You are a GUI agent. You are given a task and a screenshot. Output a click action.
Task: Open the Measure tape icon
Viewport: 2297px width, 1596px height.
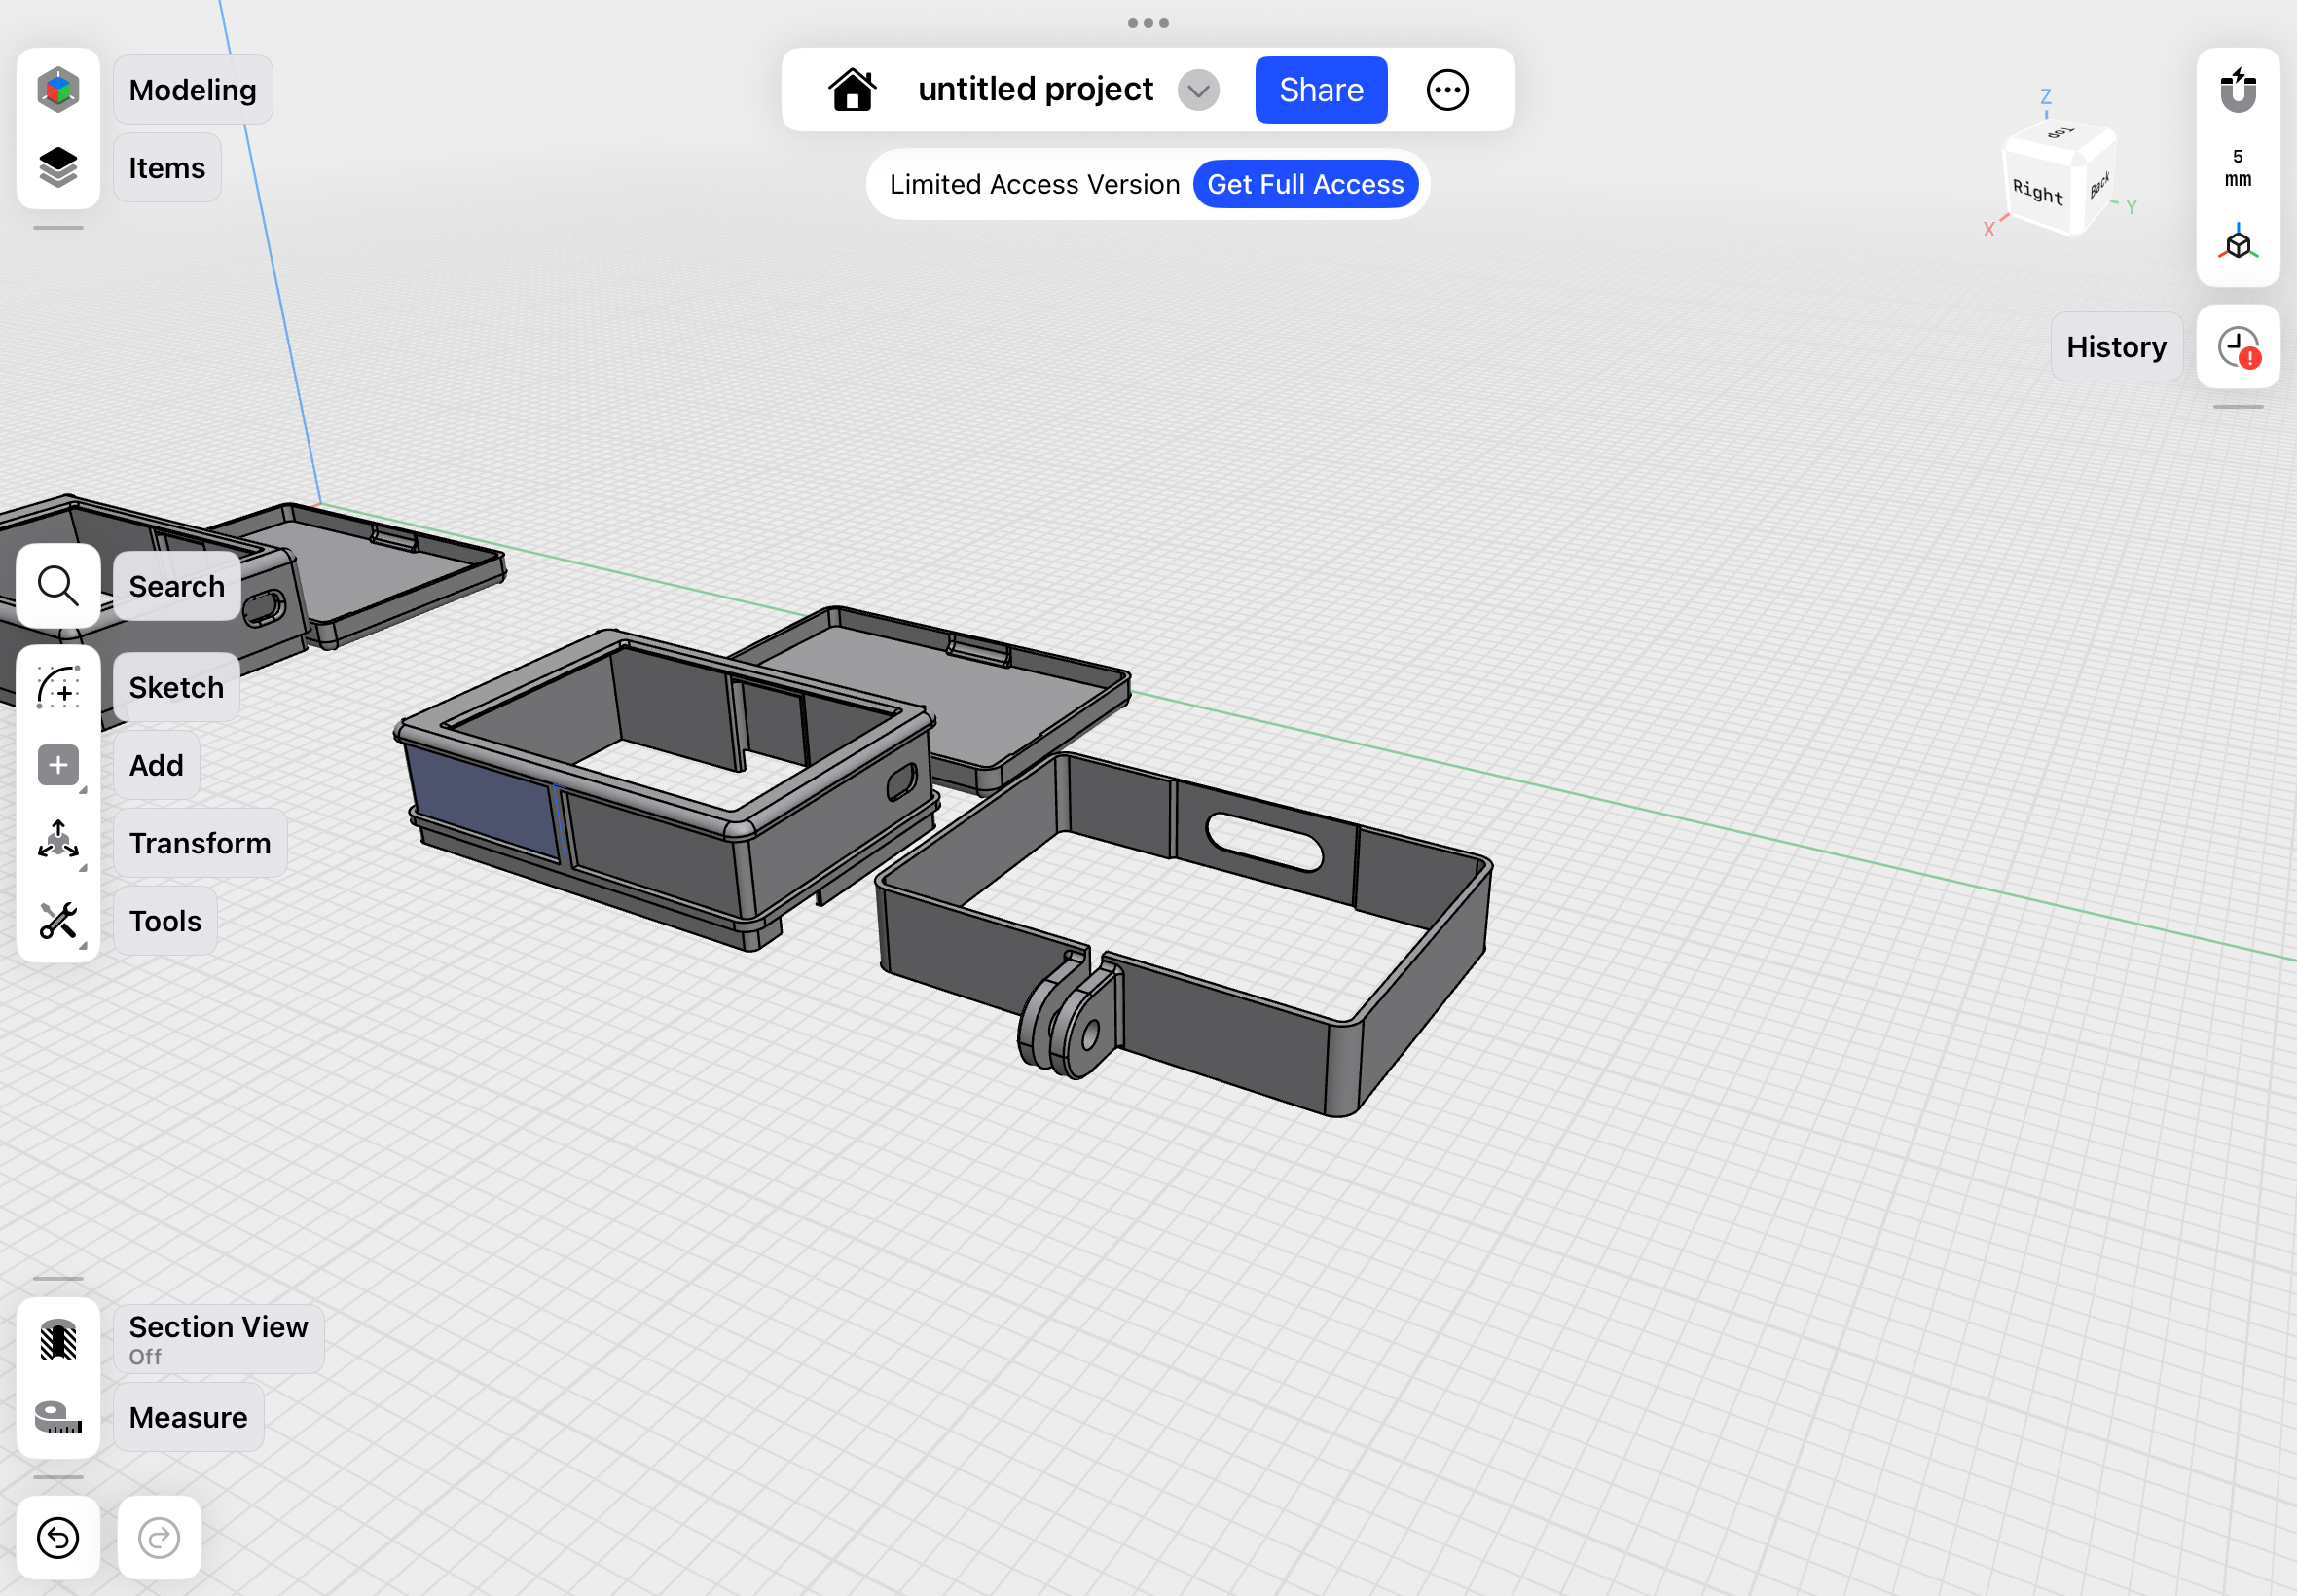58,1417
